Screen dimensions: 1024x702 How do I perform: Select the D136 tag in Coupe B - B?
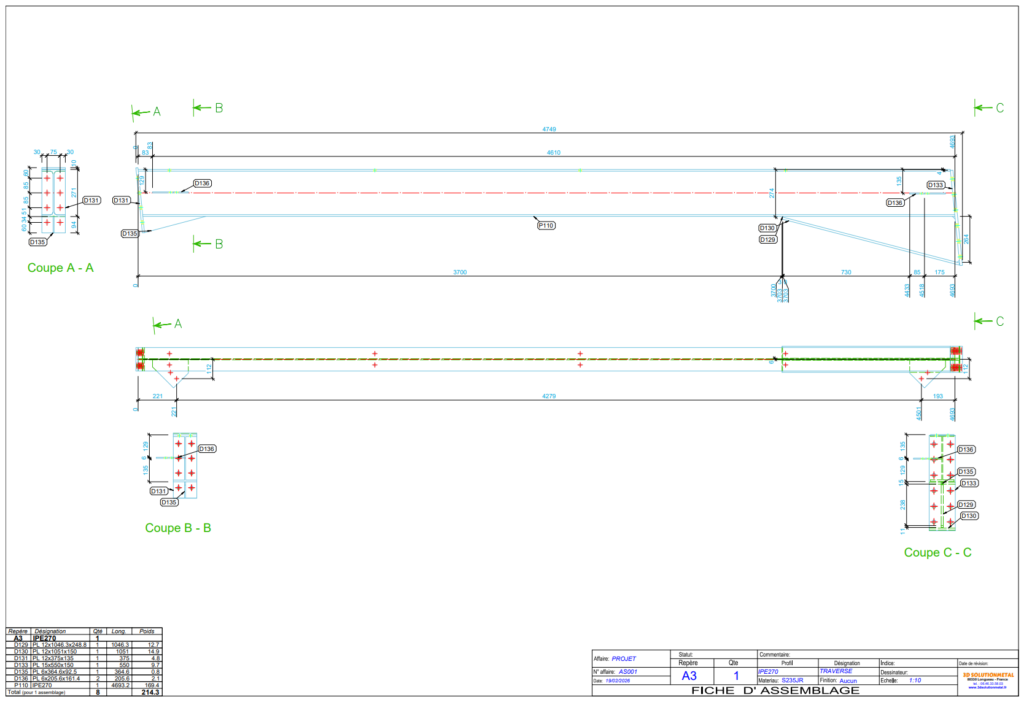[x=207, y=449]
